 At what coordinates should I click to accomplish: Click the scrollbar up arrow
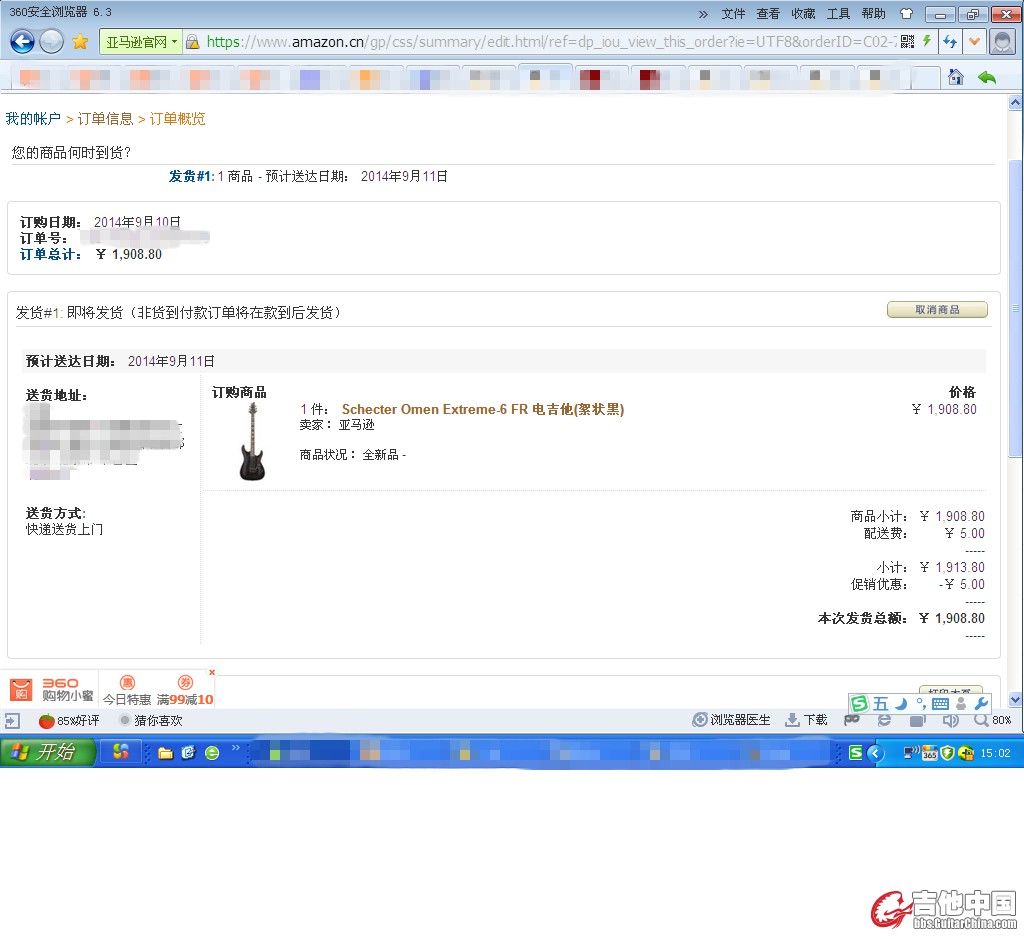(x=1016, y=103)
